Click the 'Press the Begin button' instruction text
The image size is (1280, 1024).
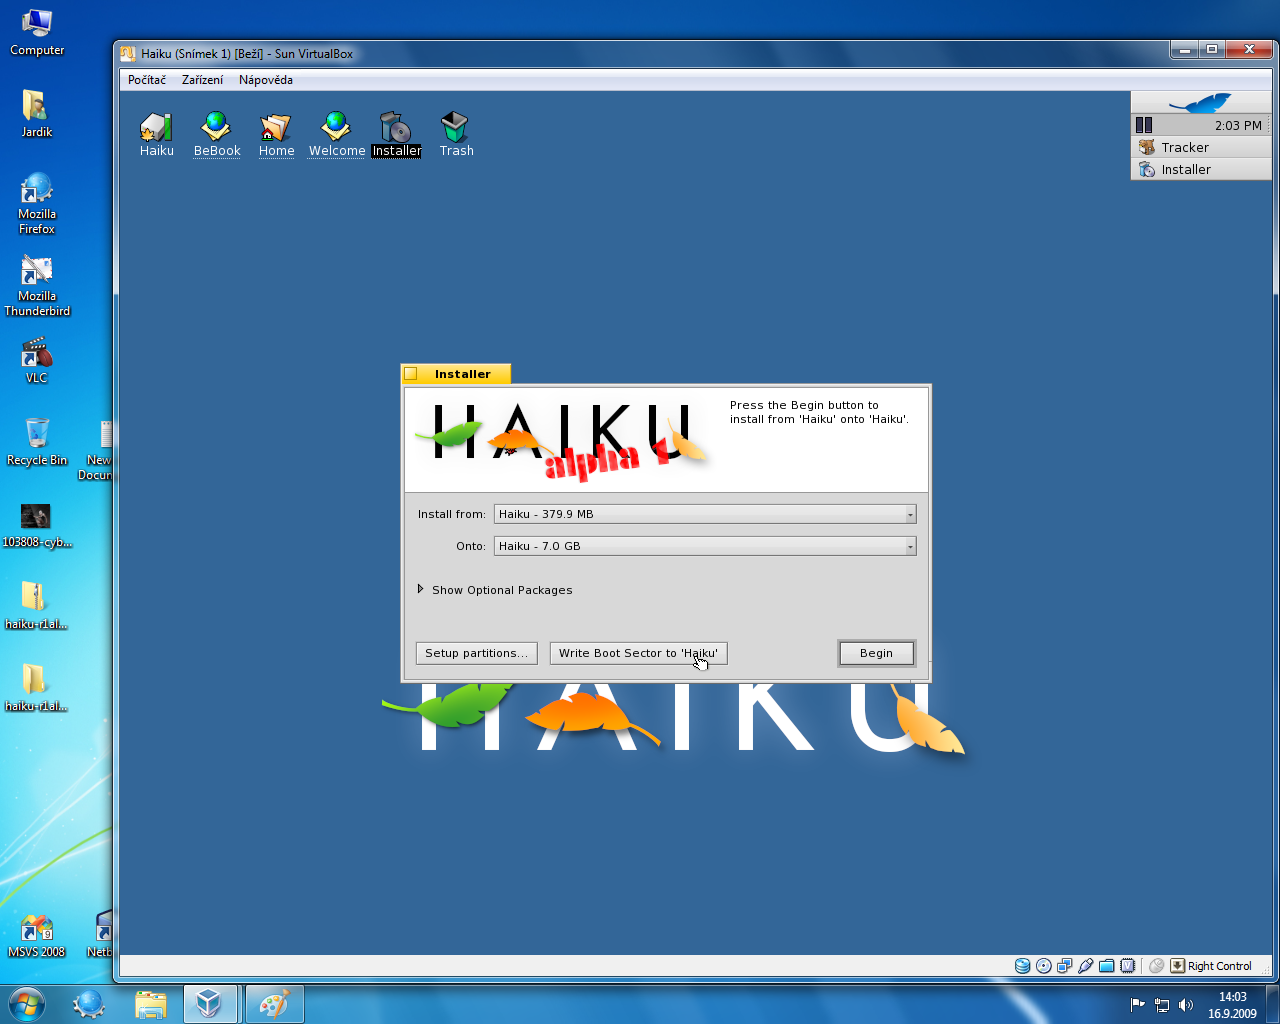819,412
